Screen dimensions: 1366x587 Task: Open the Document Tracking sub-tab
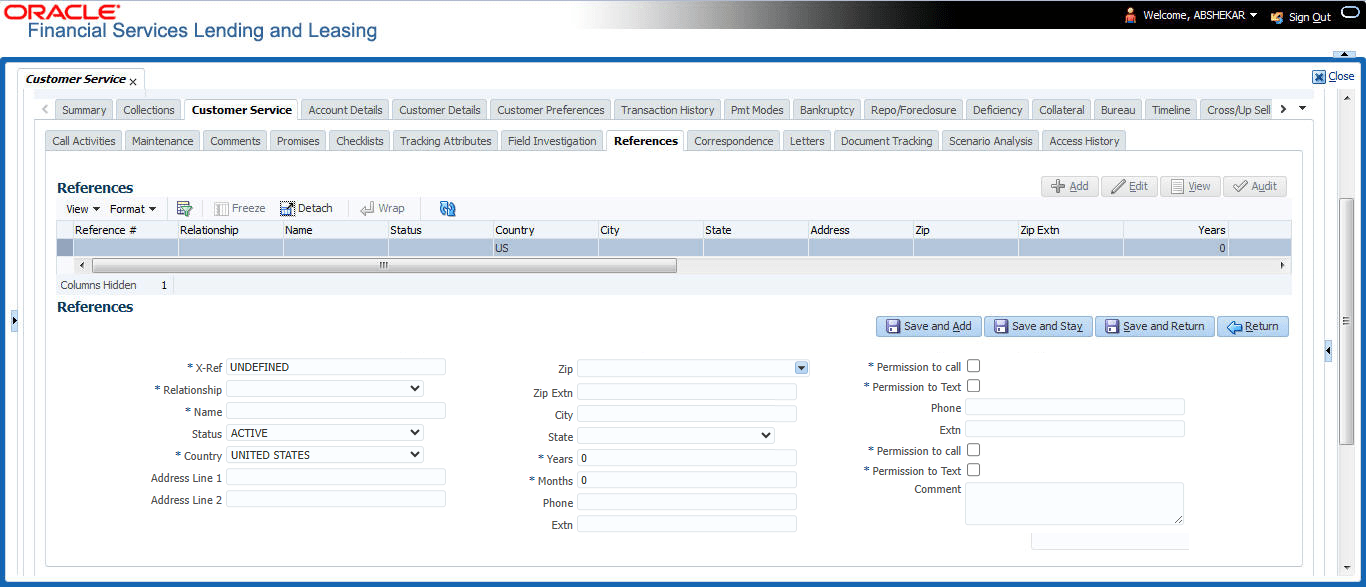(x=886, y=141)
